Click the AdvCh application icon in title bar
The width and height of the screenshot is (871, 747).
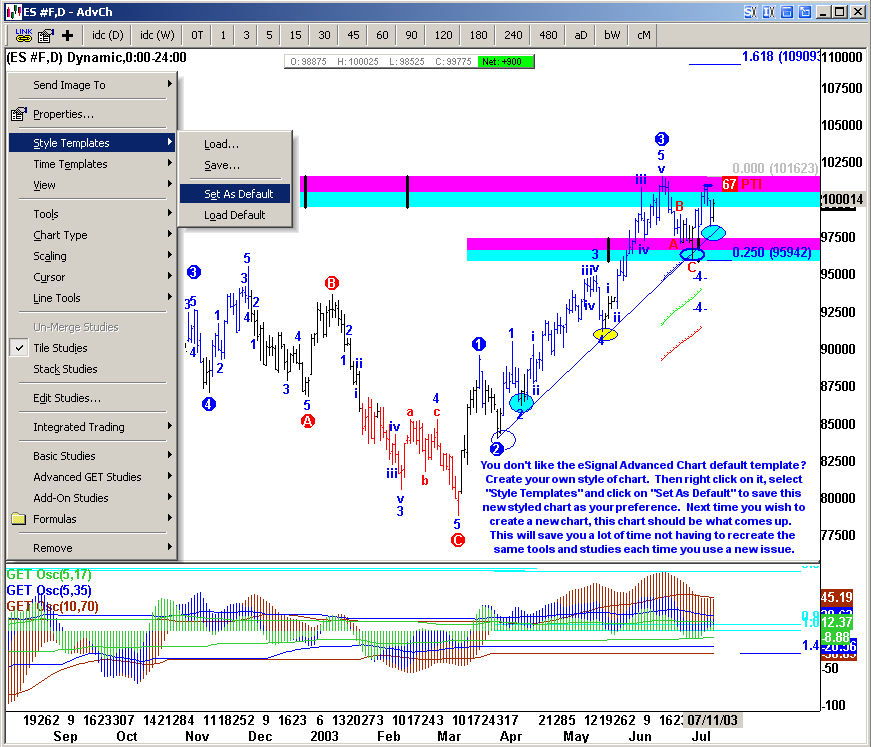[14, 12]
